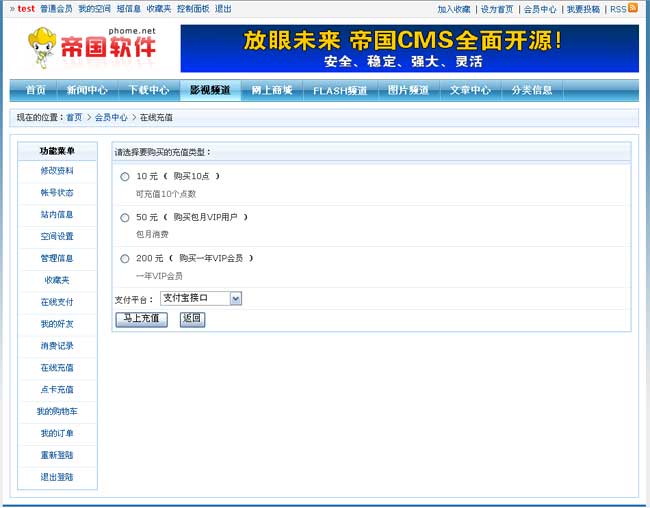Click 会员中心 in the breadcrumb path
Viewport: 650px width, 508px height.
pos(111,118)
